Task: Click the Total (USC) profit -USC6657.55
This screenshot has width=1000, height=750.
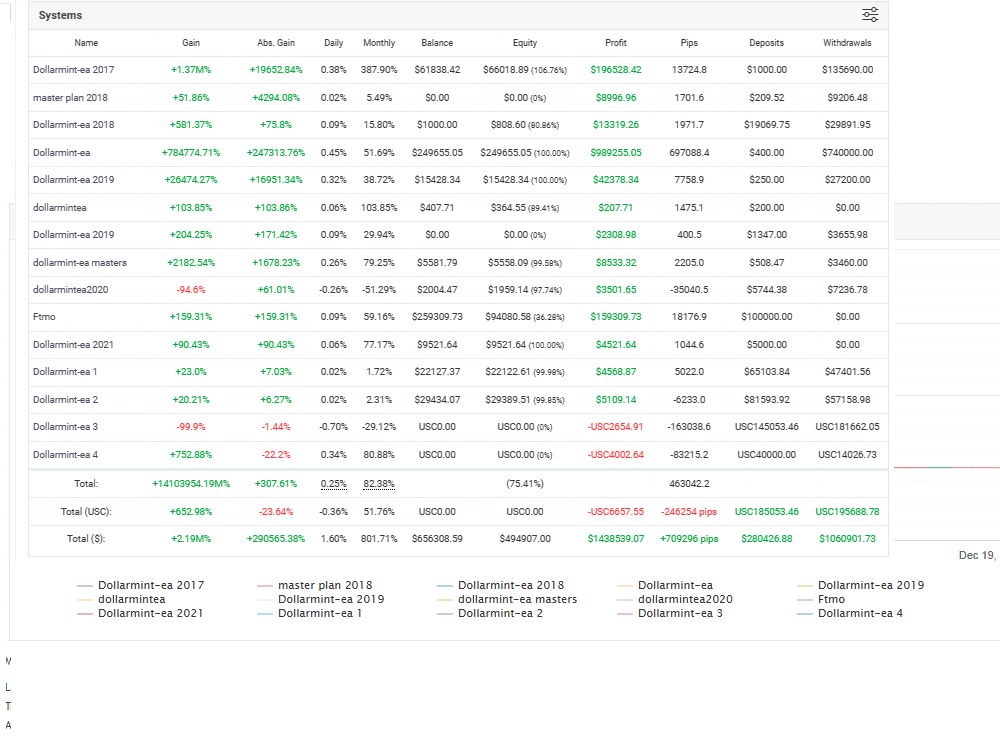Action: tap(615, 511)
